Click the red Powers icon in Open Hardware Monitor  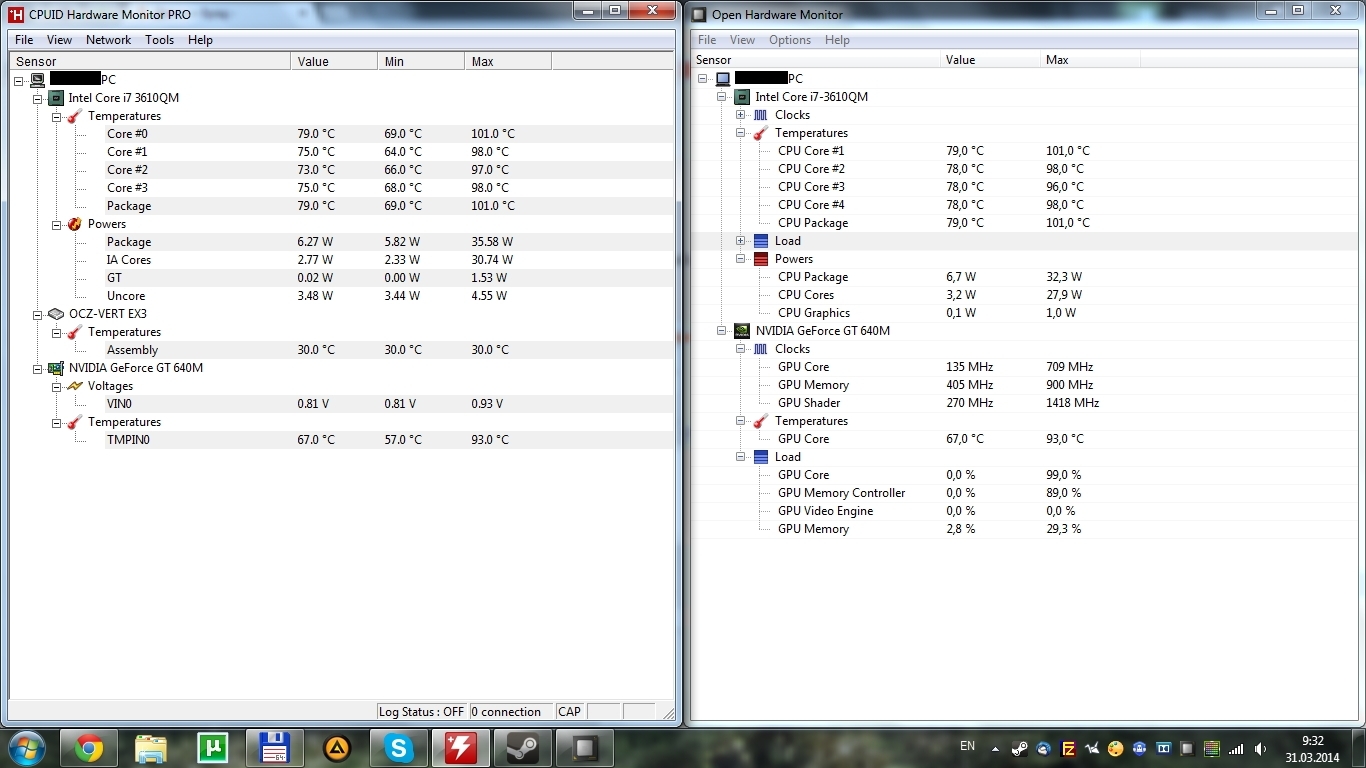pyautogui.click(x=761, y=259)
